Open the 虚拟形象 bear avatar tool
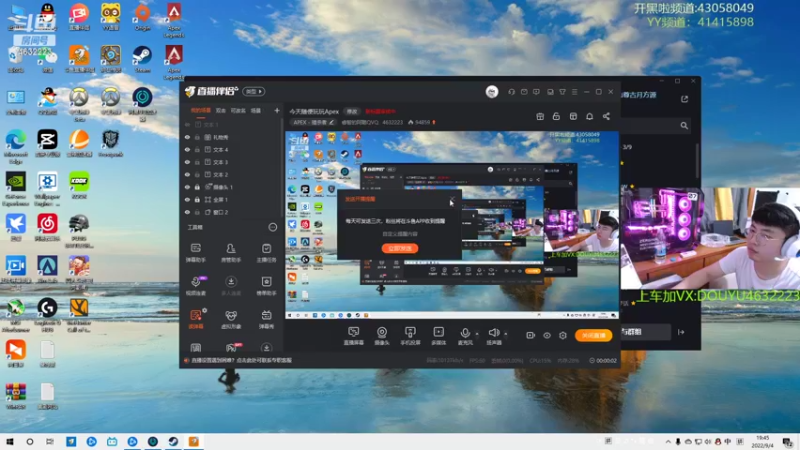Image resolution: width=800 pixels, height=450 pixels. tap(231, 319)
